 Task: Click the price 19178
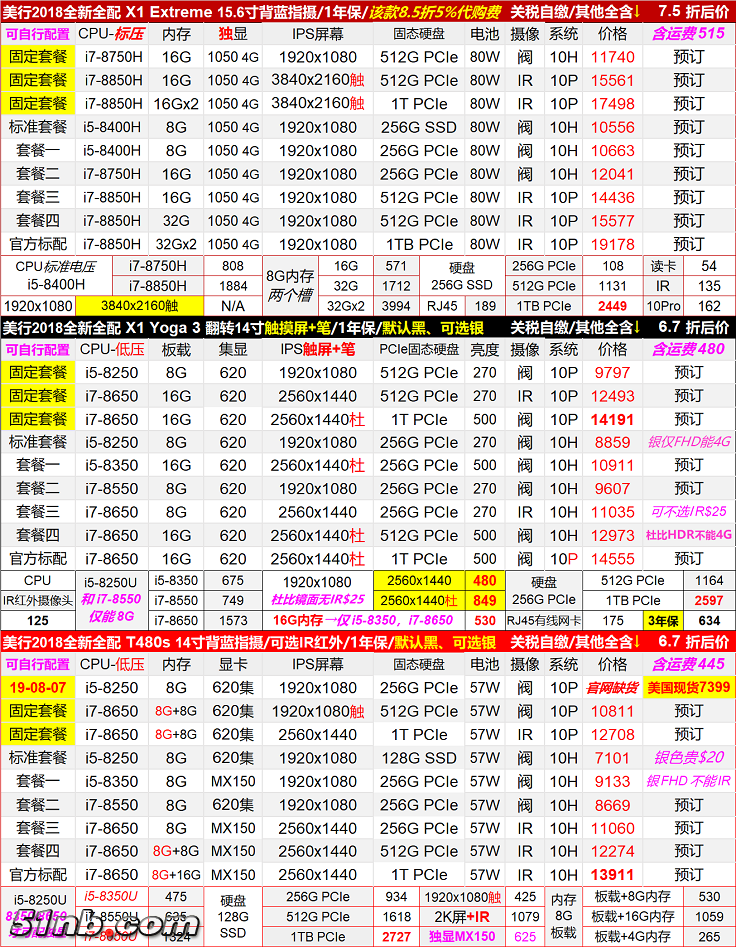[x=612, y=244]
